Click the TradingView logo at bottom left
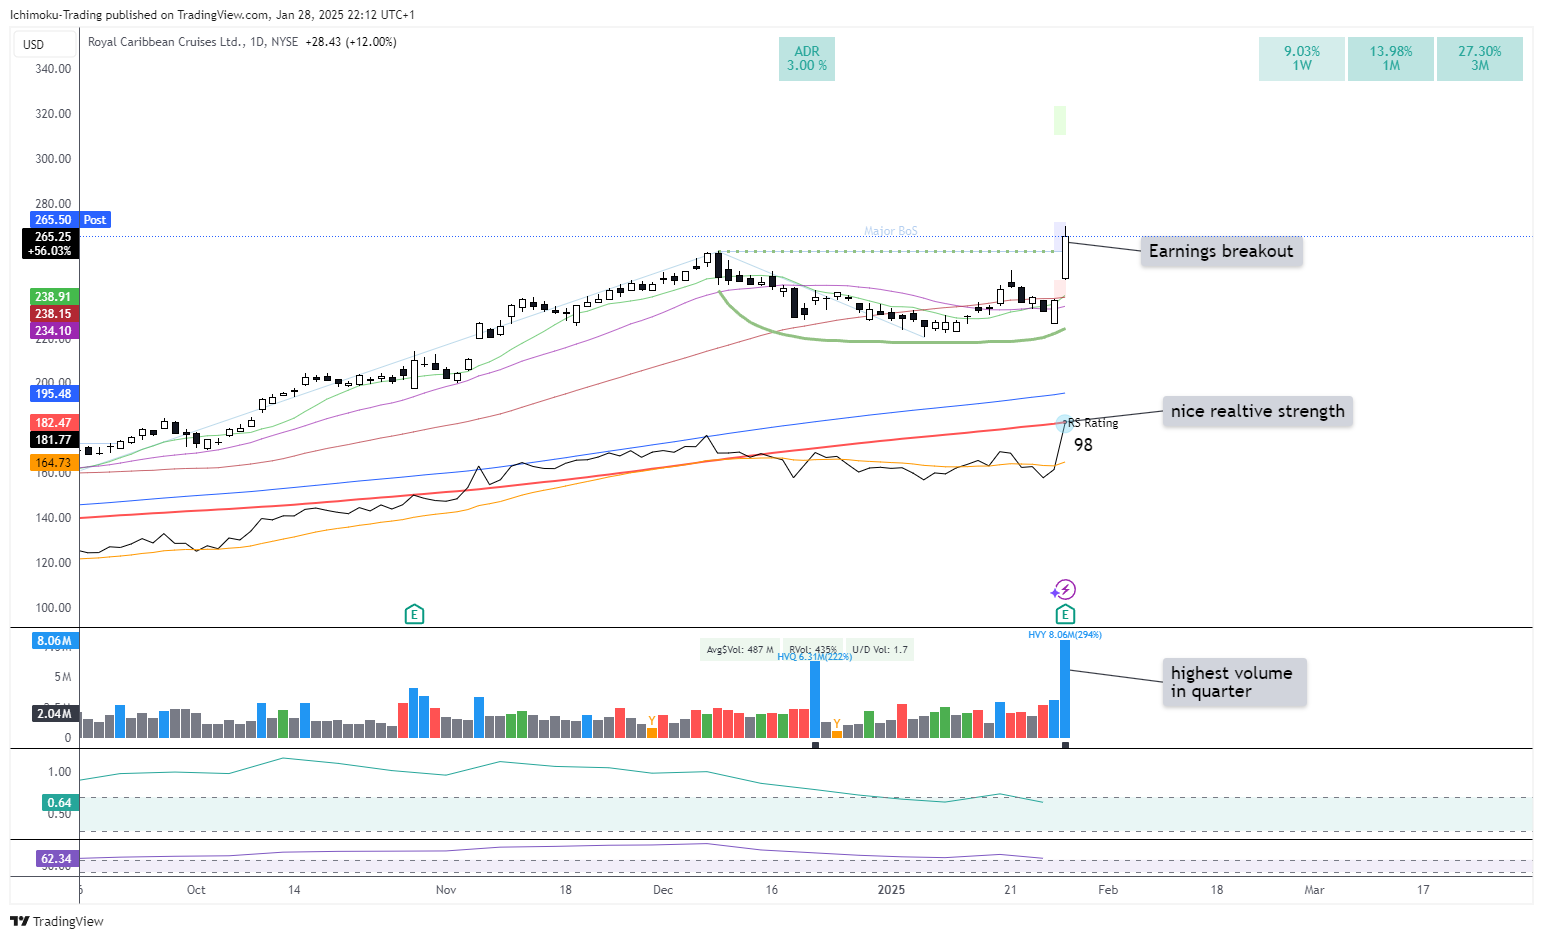The height and width of the screenshot is (939, 1543). click(57, 921)
